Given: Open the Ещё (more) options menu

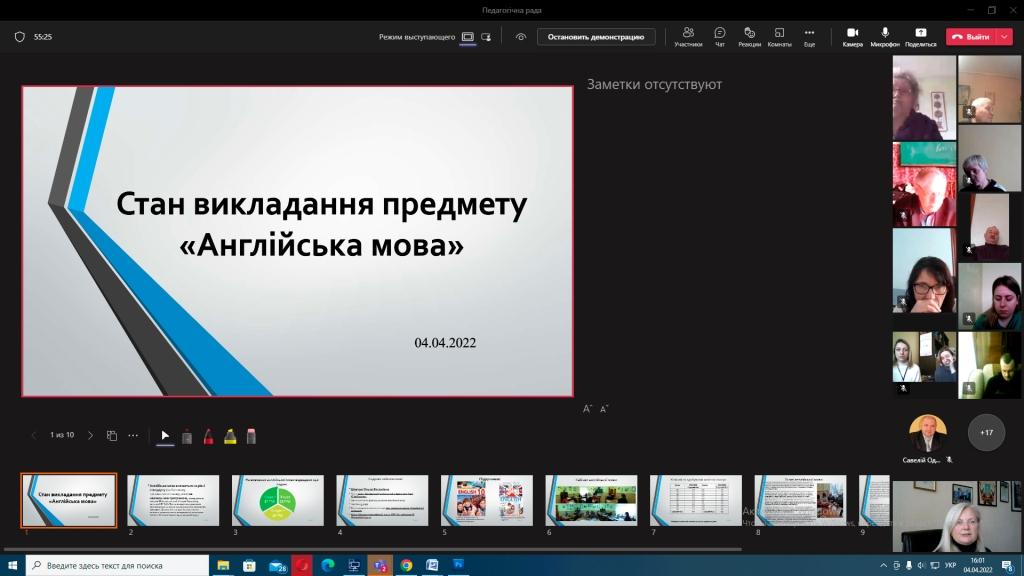Looking at the screenshot, I should 809,36.
